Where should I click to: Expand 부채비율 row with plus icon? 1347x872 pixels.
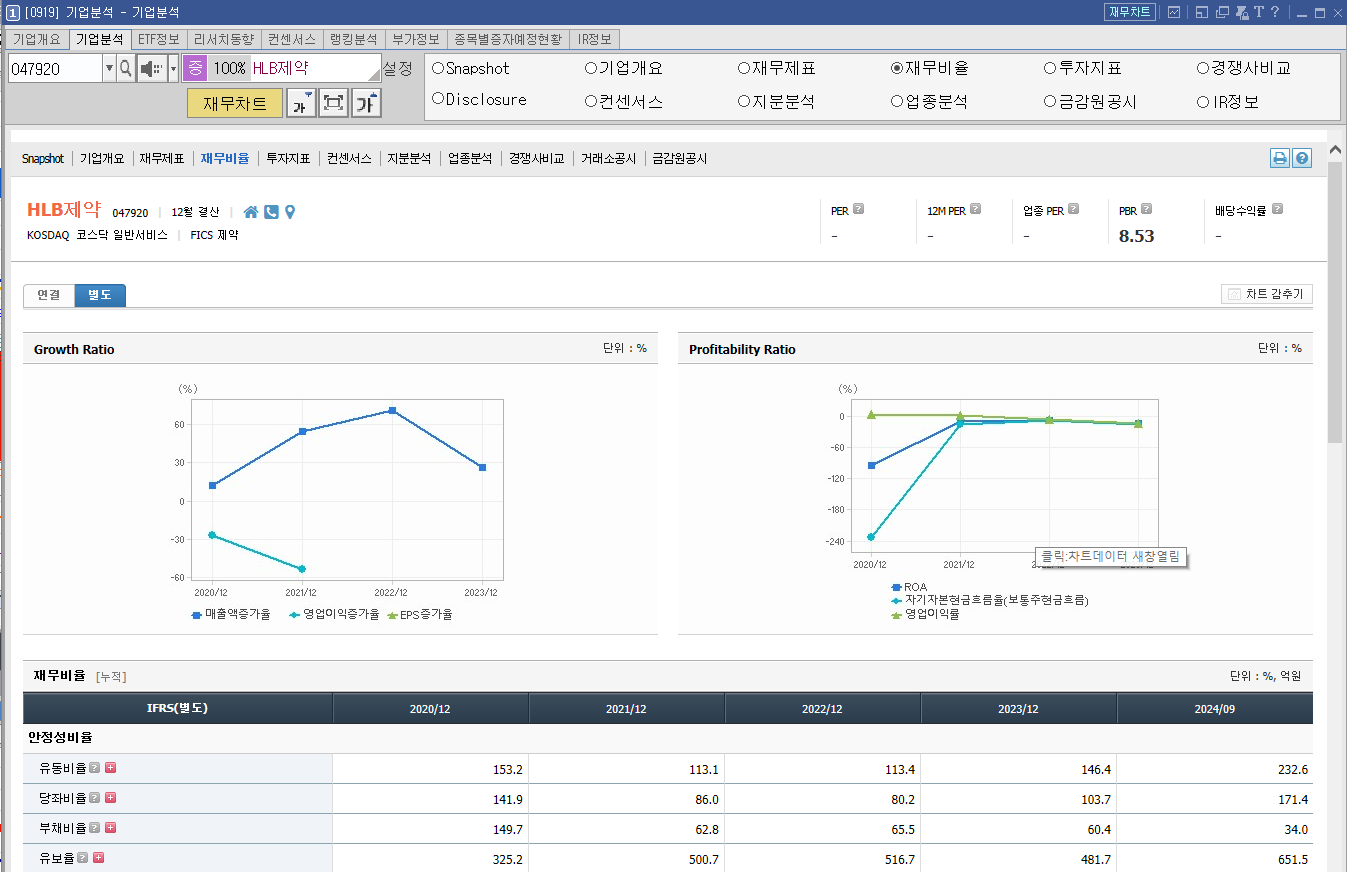pyautogui.click(x=110, y=828)
